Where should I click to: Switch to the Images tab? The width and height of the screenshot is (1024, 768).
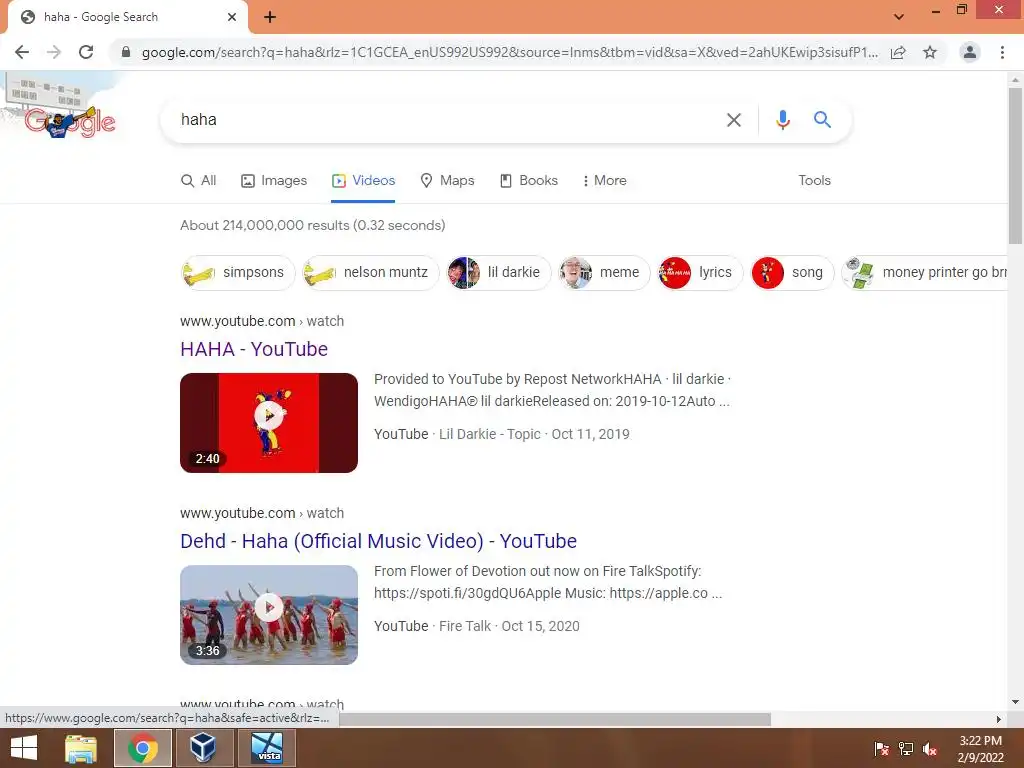(x=274, y=181)
